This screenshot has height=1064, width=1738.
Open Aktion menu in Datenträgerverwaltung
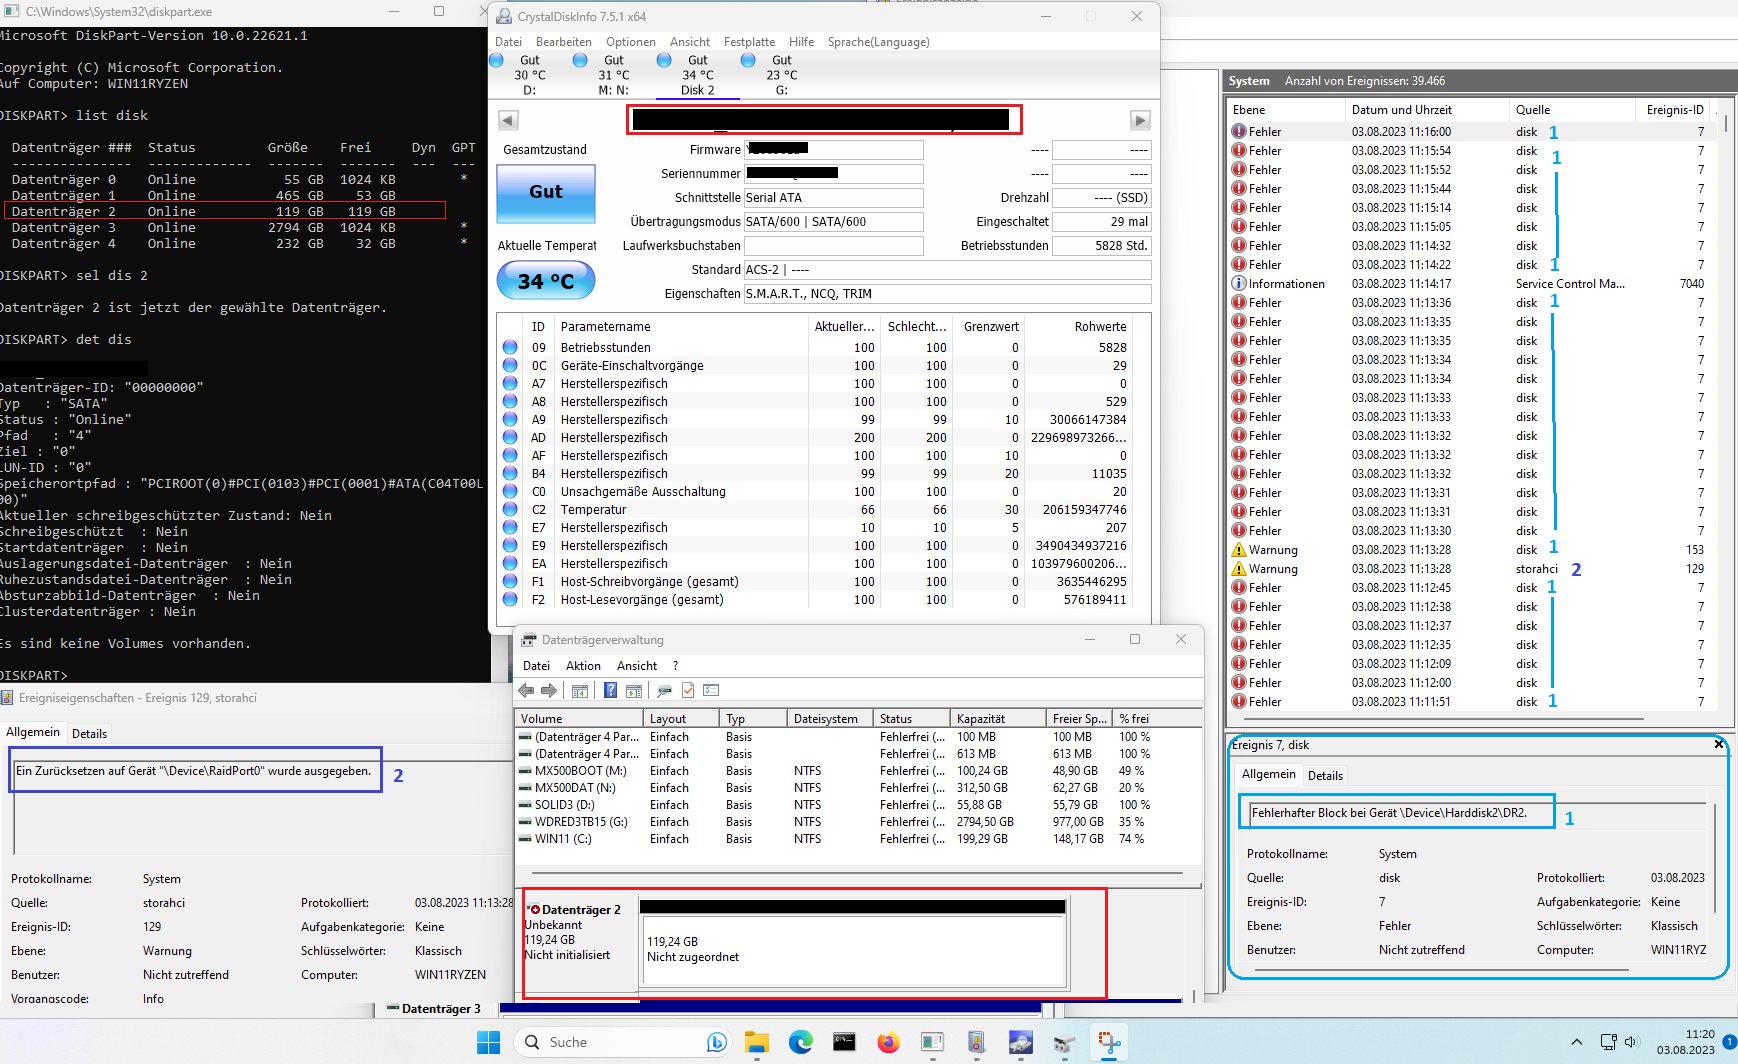pos(583,666)
